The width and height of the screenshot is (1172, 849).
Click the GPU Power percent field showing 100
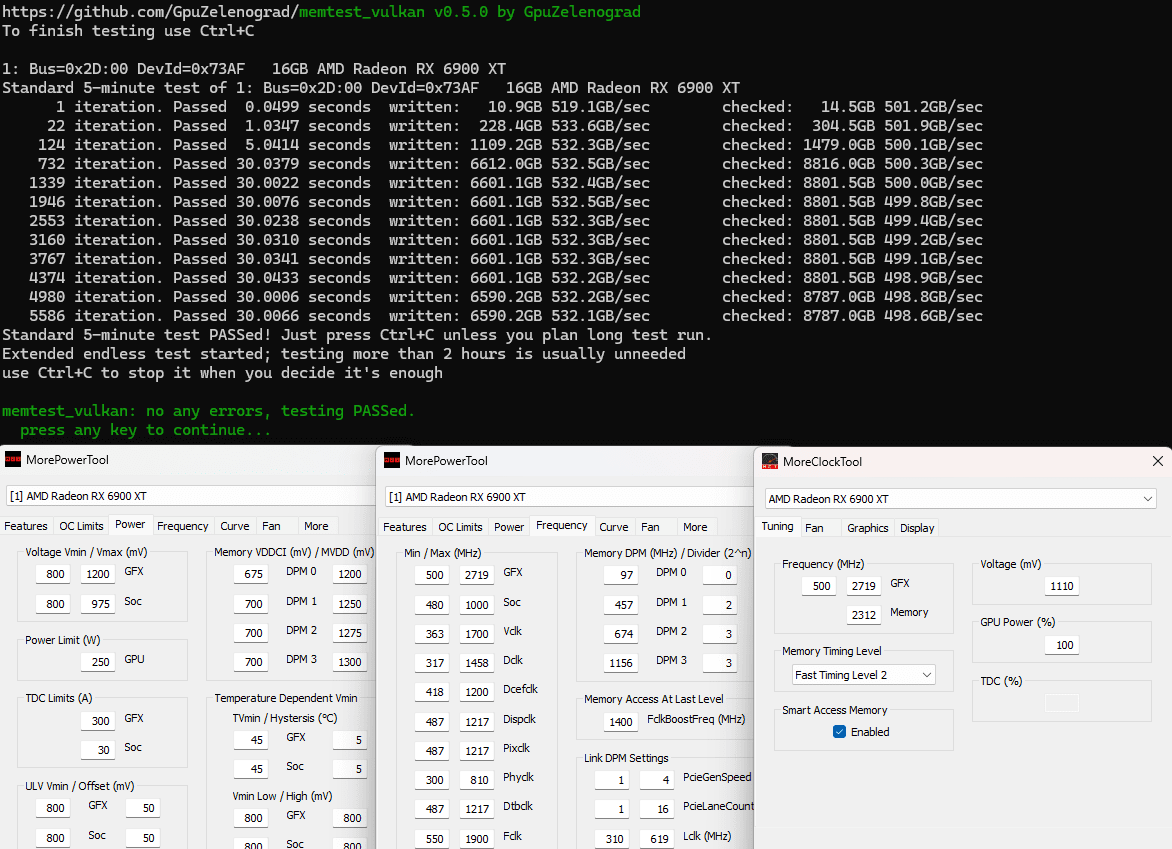click(x=1061, y=645)
